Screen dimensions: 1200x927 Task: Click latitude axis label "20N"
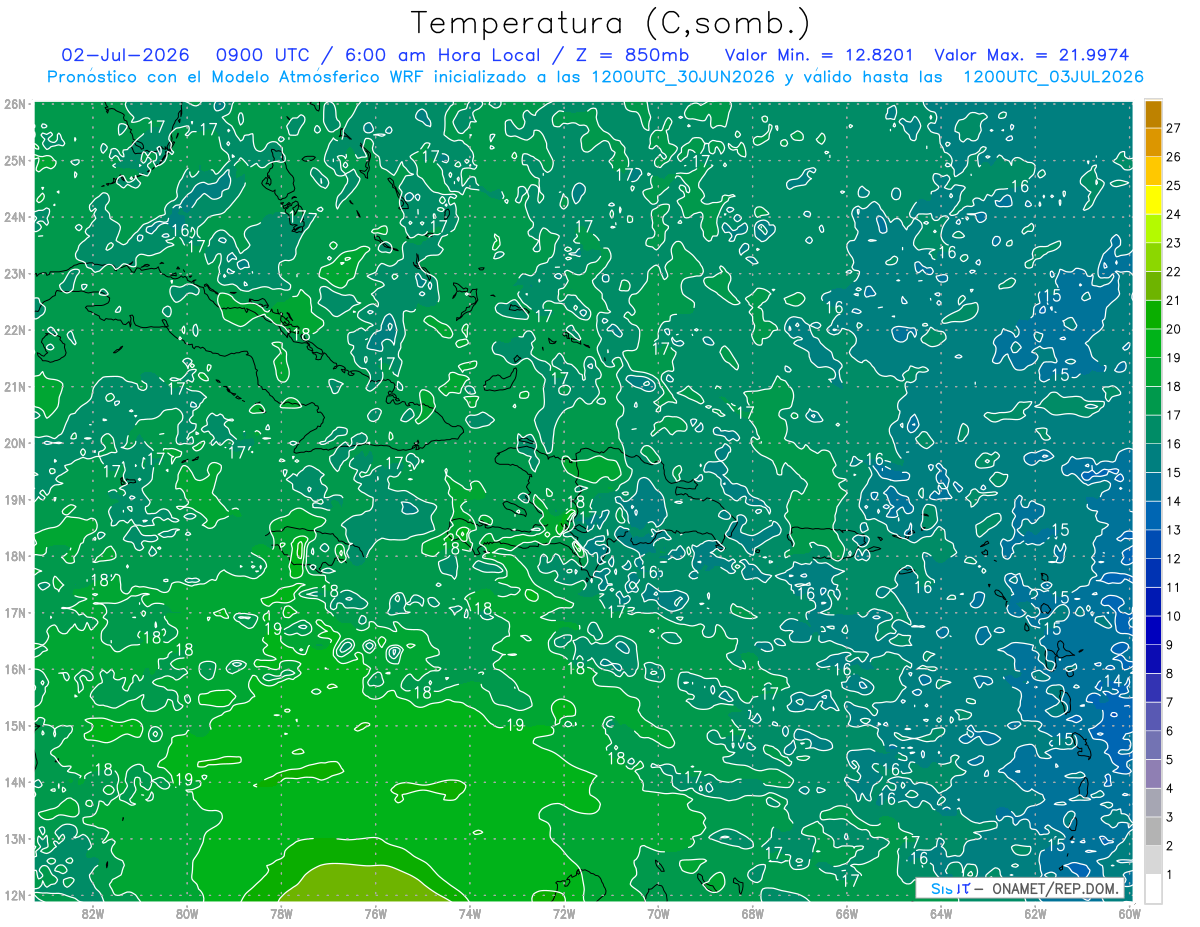pyautogui.click(x=15, y=442)
